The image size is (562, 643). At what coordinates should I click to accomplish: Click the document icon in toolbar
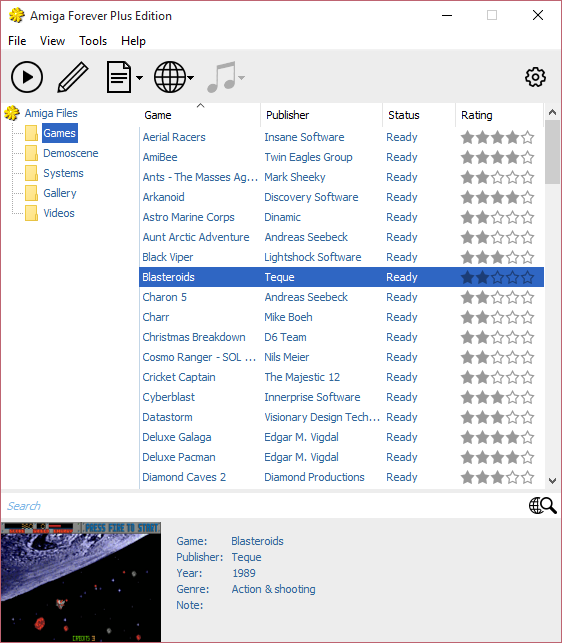click(119, 77)
